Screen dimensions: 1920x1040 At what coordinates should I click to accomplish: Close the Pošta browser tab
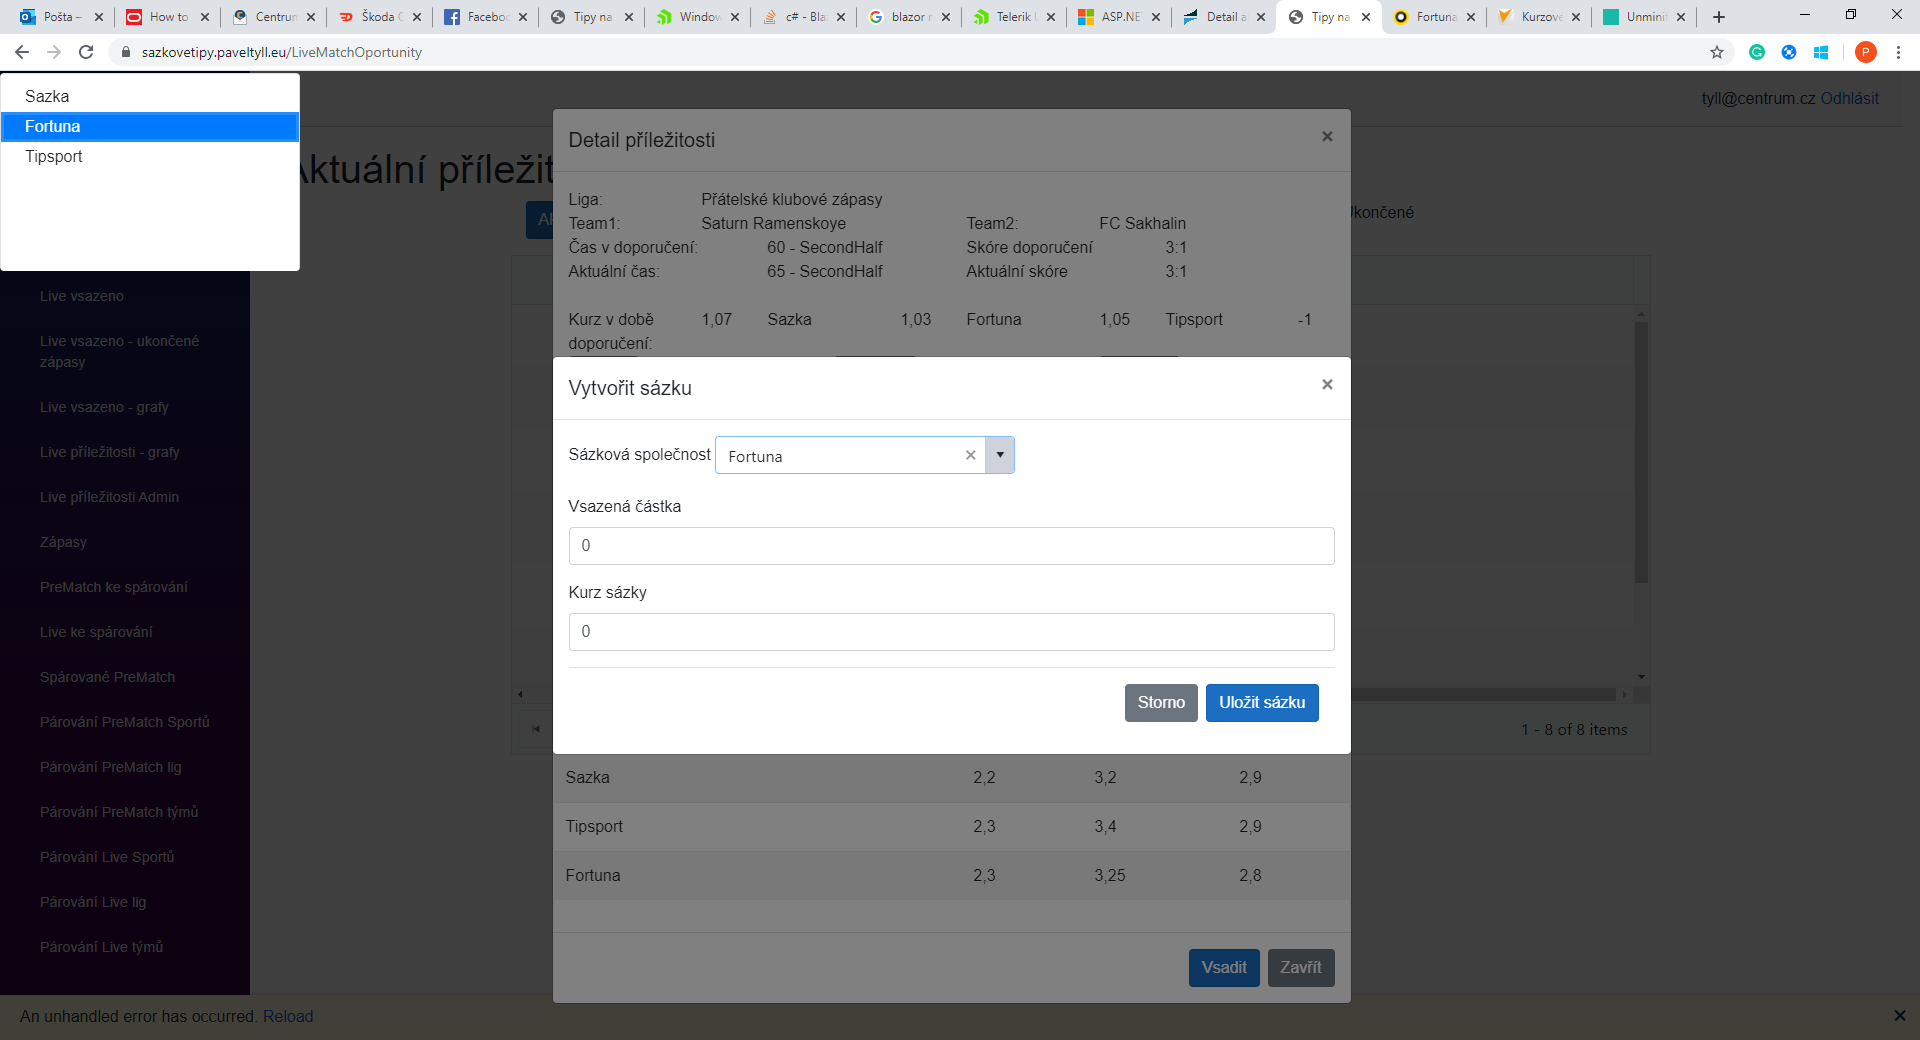tap(99, 17)
